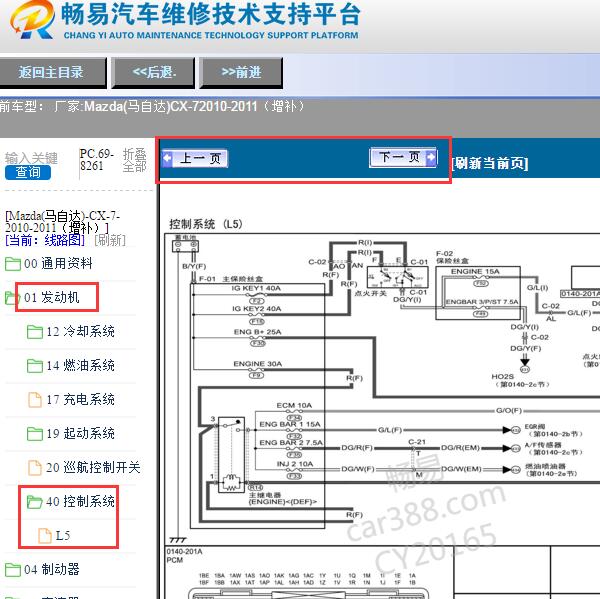Click the 下一页 next page button
This screenshot has width=600, height=599.
tap(403, 157)
